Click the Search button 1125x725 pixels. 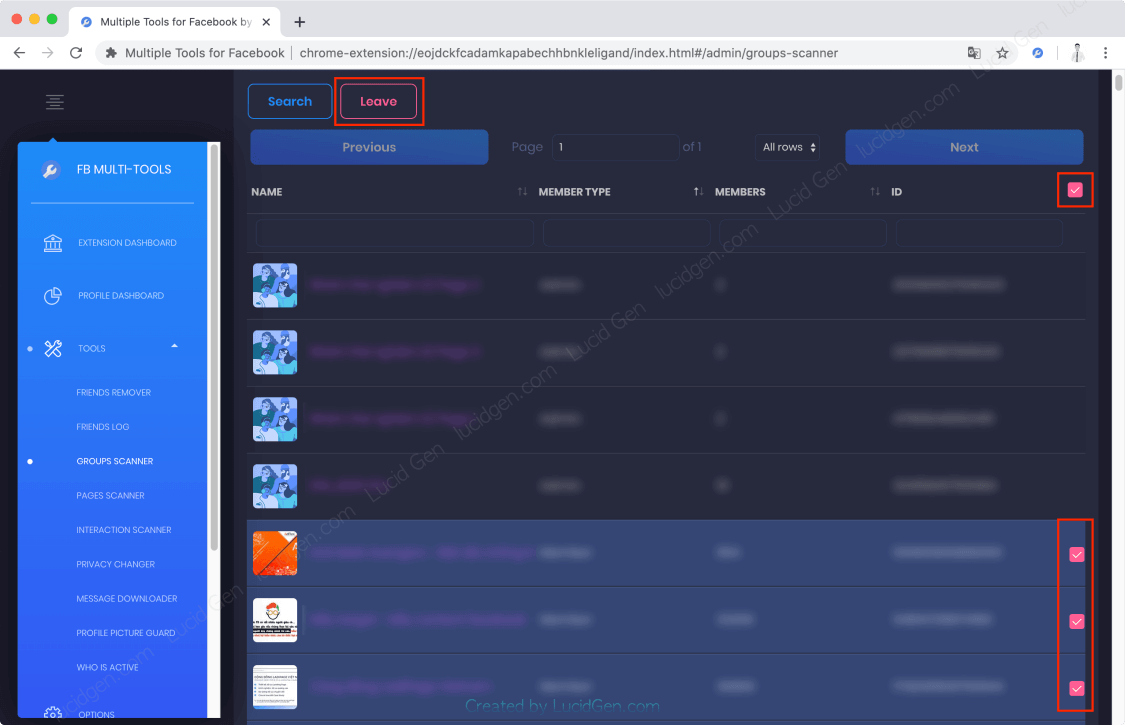[x=289, y=100]
